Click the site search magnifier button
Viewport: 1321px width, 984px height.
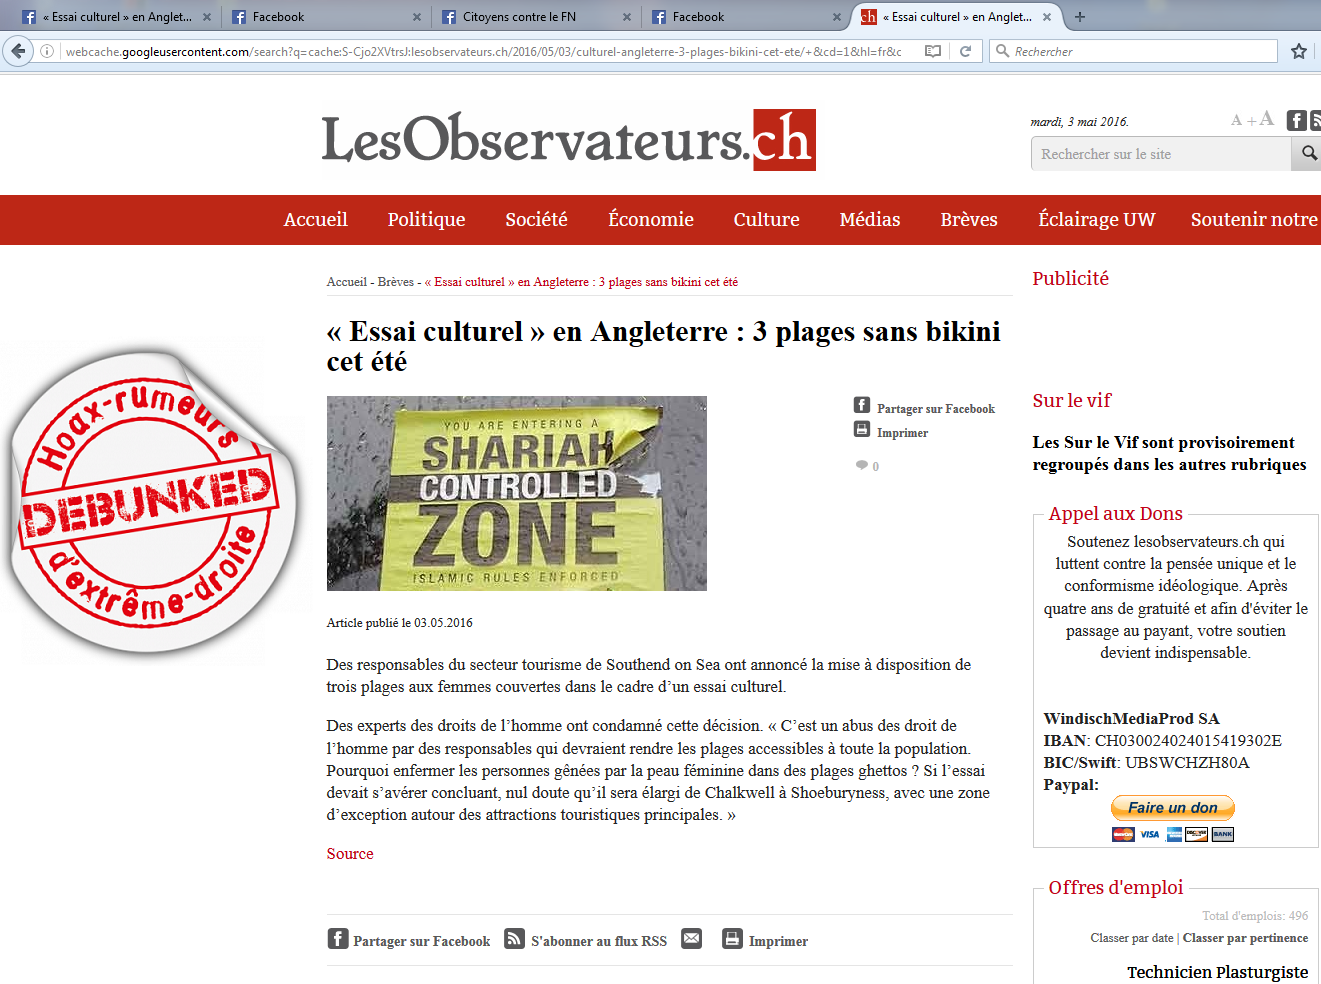click(1308, 153)
